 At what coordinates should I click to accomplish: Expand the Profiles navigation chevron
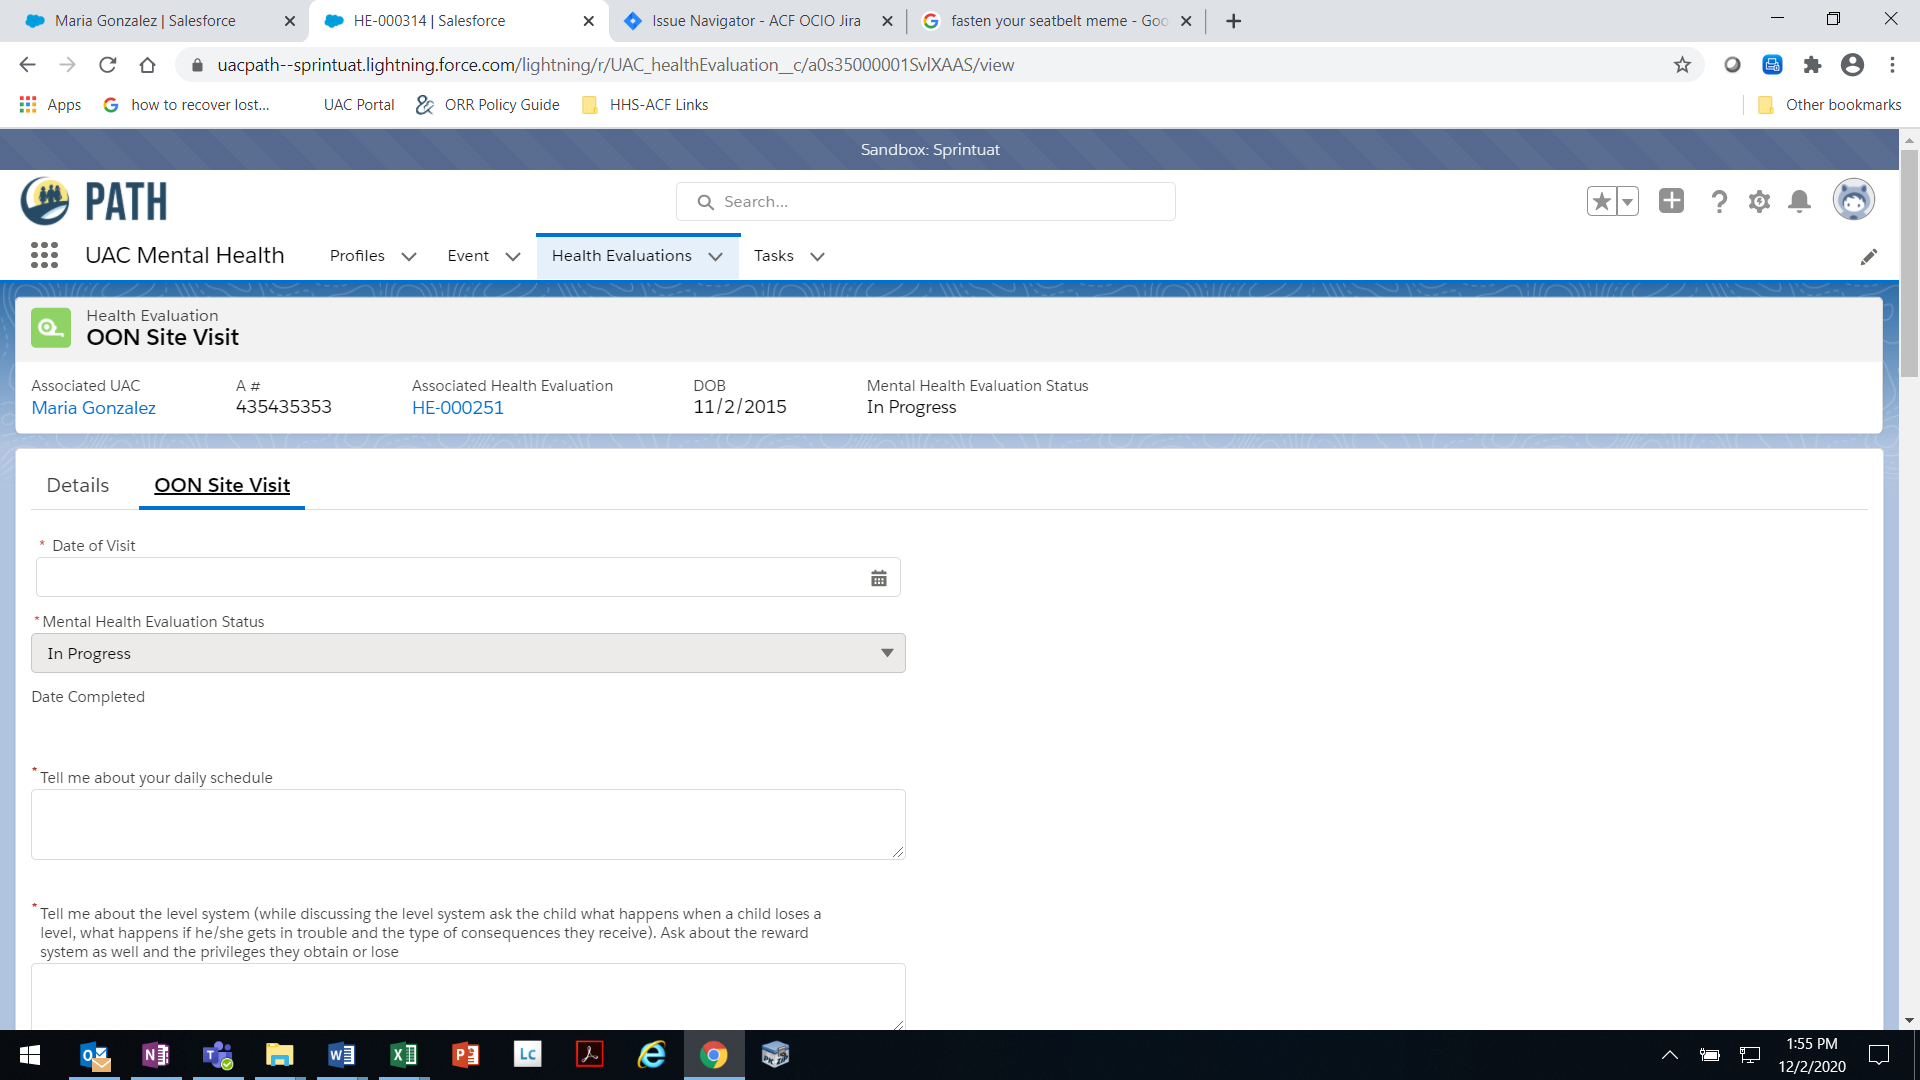pos(409,257)
